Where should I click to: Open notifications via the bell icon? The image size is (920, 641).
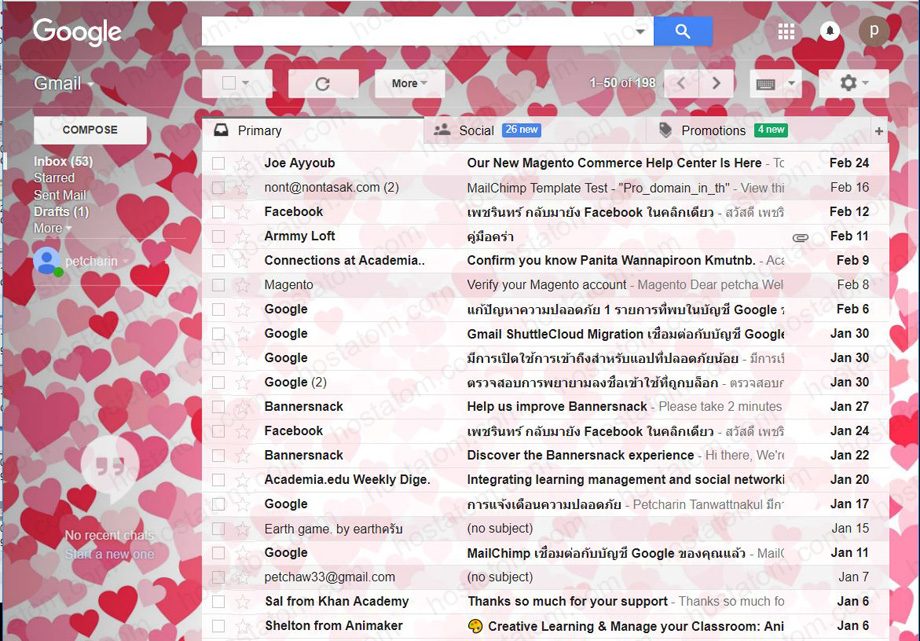830,31
